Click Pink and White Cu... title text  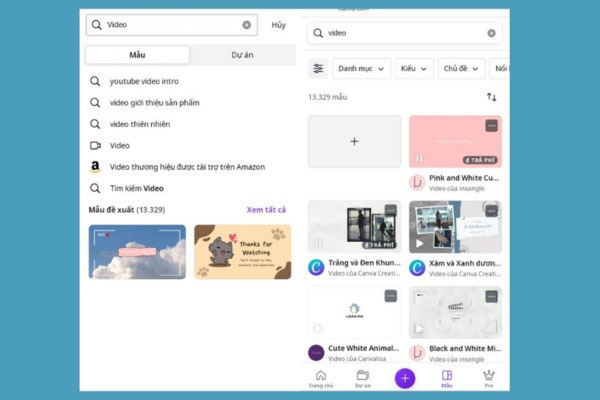(x=464, y=178)
